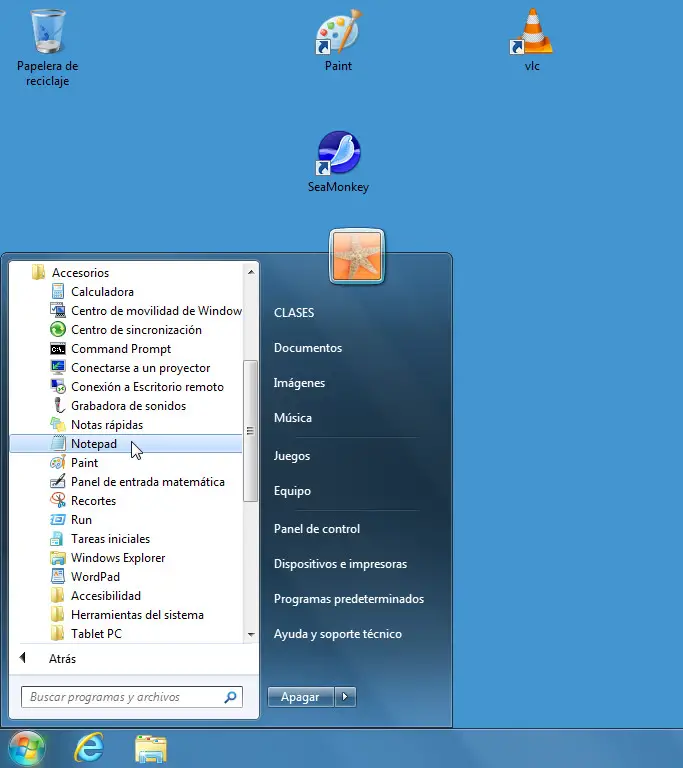Click the Paint palette icon in Accesorios
683x768 pixels.
click(58, 462)
